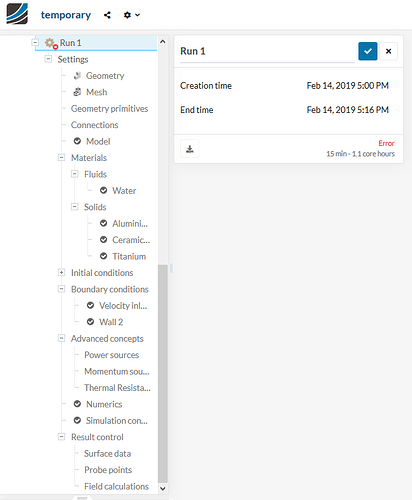The image size is (412, 500).
Task: Cancel renaming with the X button
Action: pos(388,51)
